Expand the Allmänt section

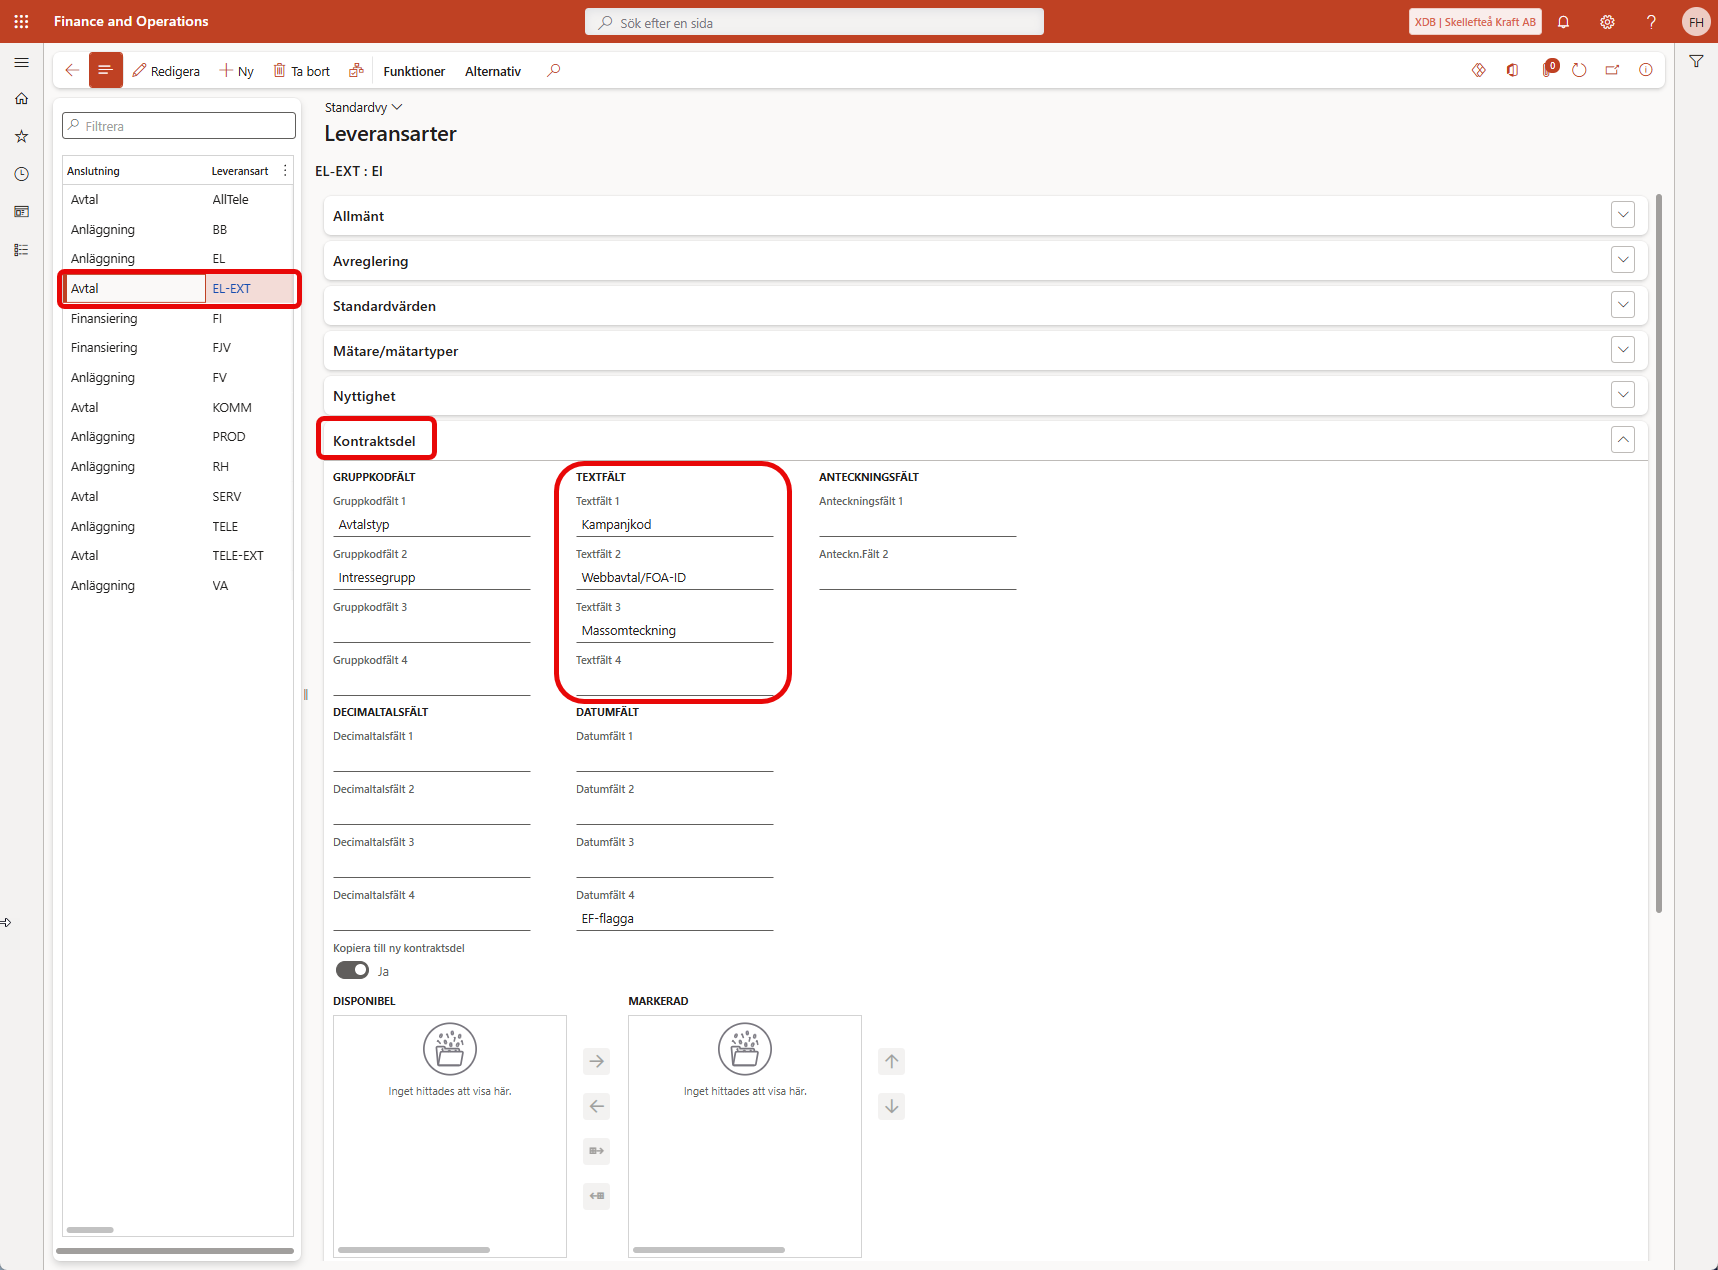point(1622,215)
